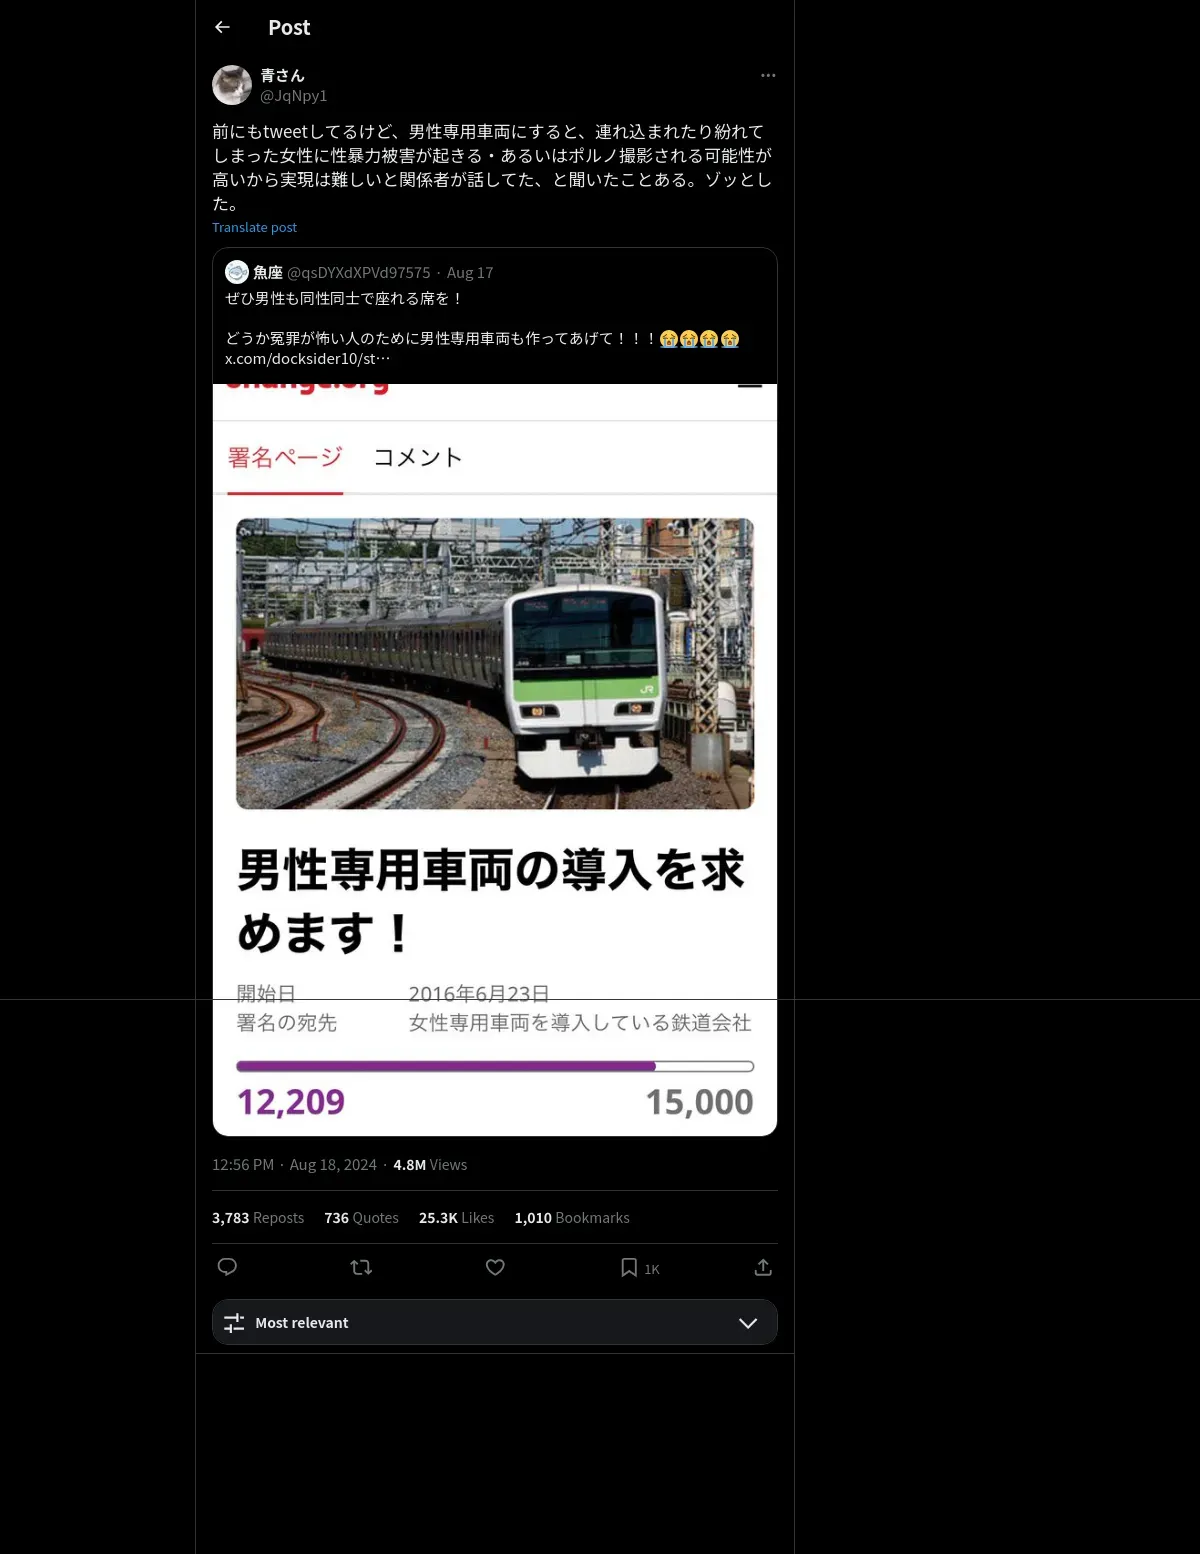Open the three-dot more options menu
Viewport: 1200px width, 1554px height.
pyautogui.click(x=768, y=75)
